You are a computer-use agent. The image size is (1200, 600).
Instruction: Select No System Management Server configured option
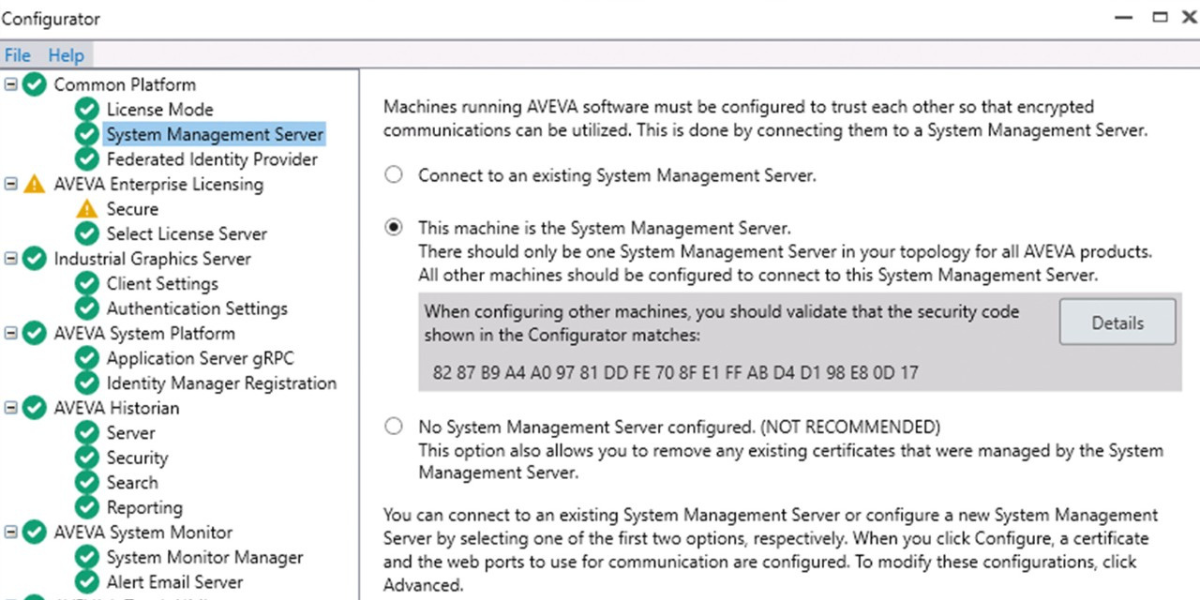coord(394,428)
